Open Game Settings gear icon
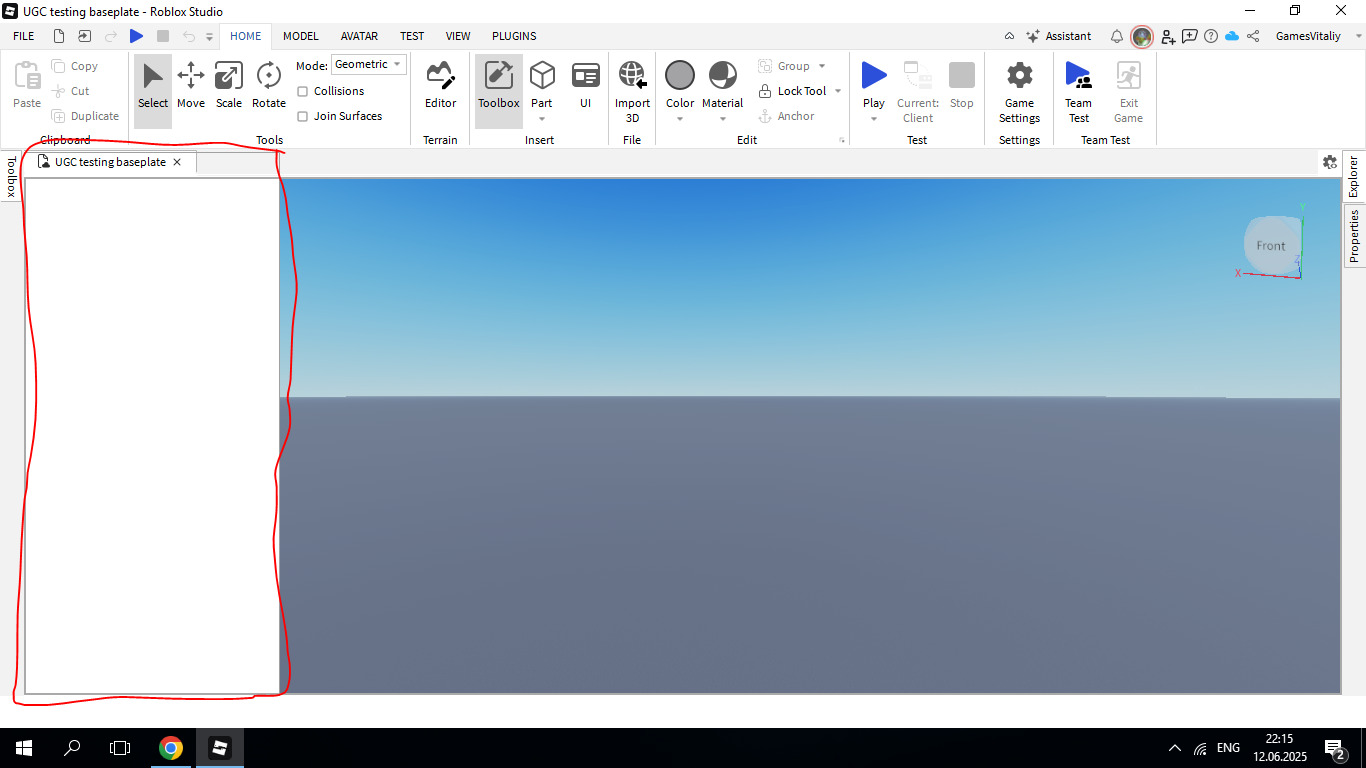1366x768 pixels. click(x=1019, y=76)
